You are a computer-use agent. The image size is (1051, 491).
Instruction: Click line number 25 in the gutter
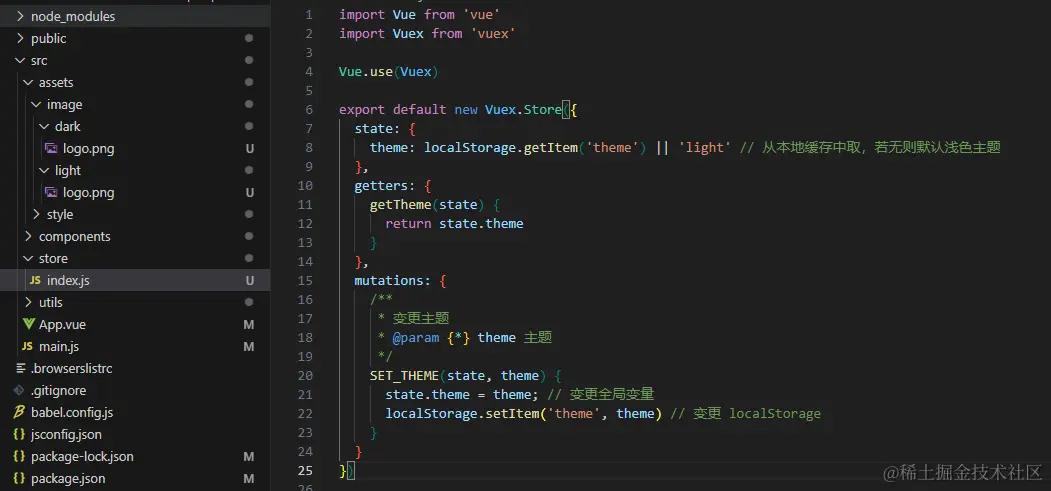tap(305, 471)
